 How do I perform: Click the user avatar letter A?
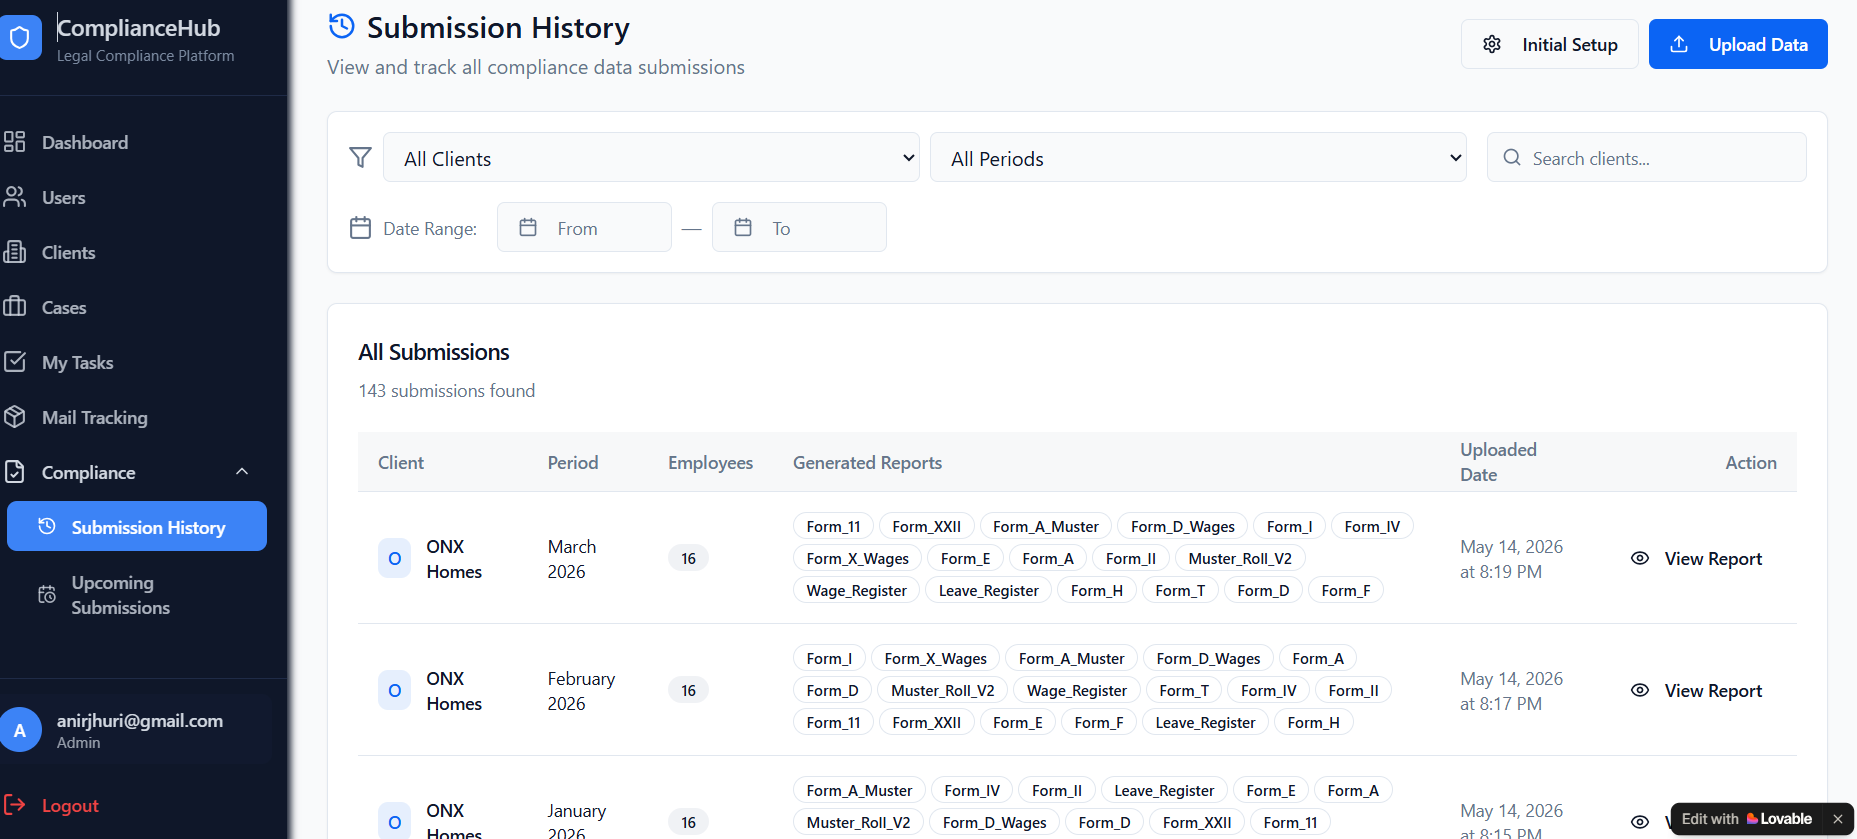point(20,730)
